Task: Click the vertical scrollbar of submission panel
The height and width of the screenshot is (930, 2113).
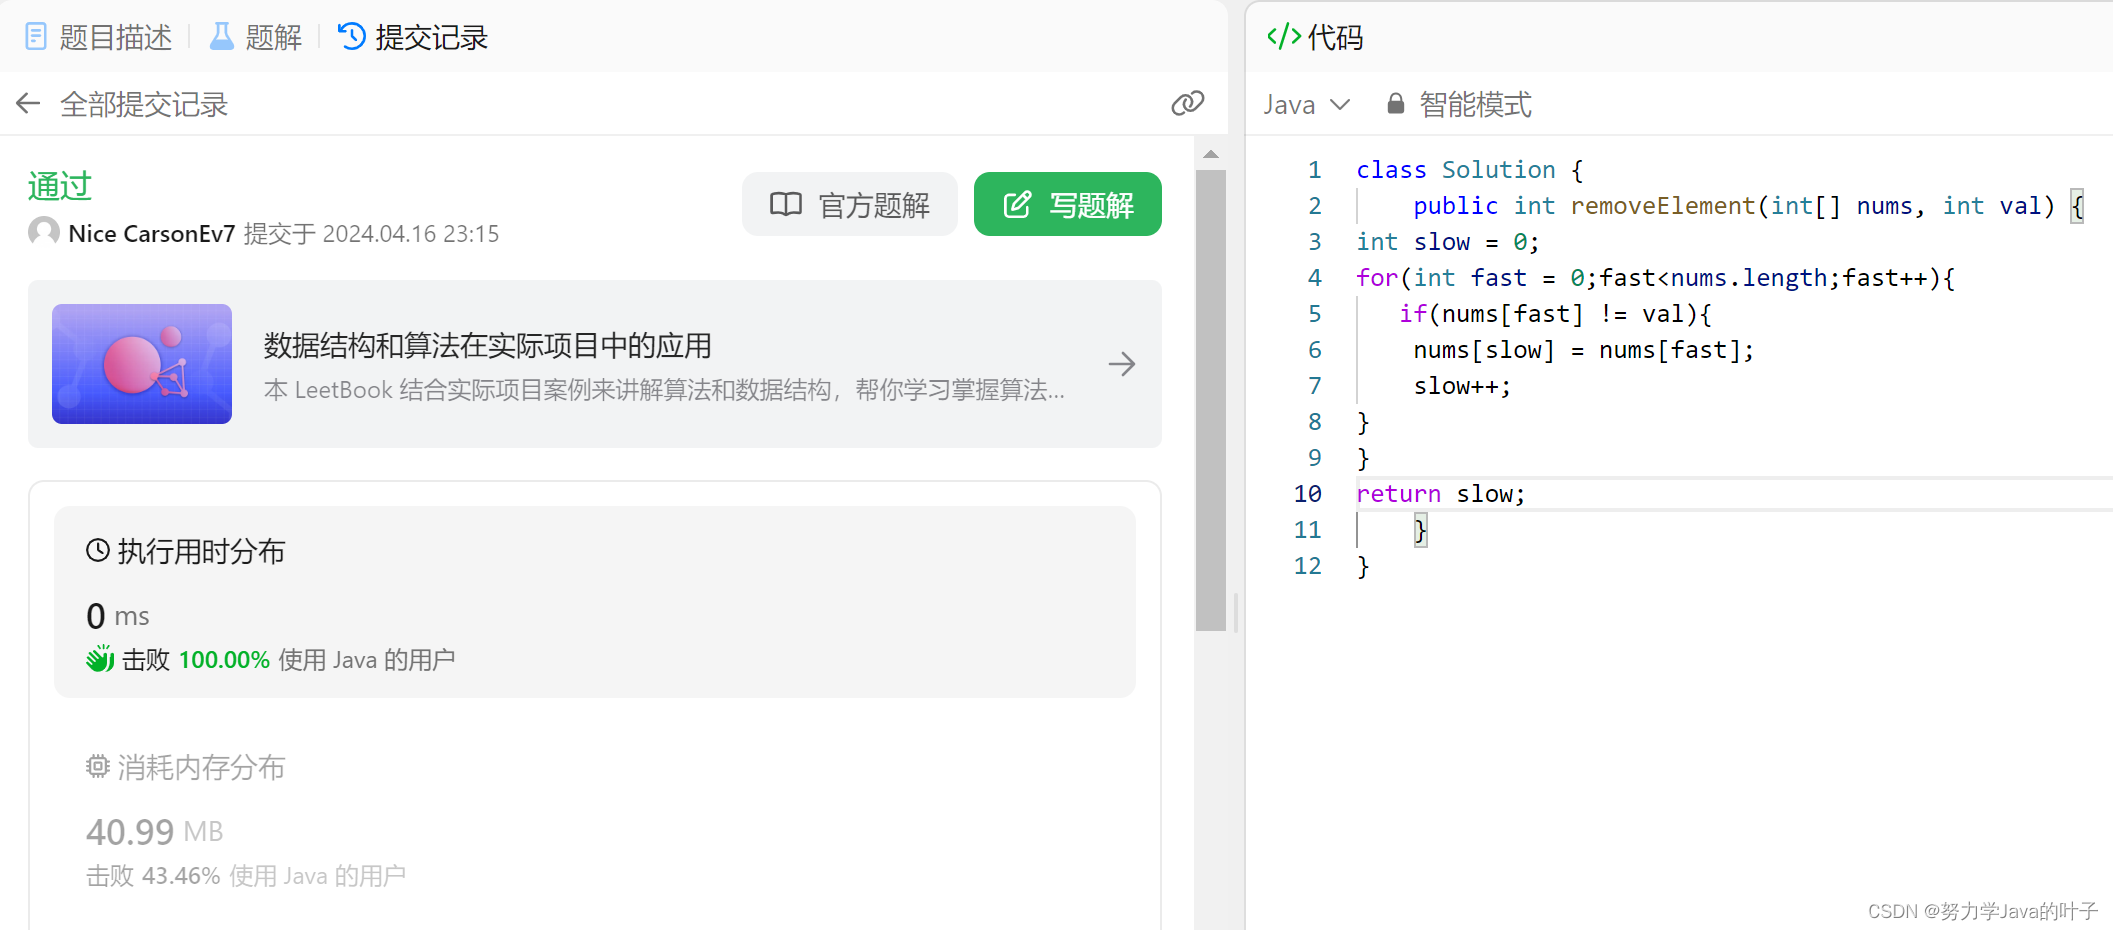Action: (1211, 400)
